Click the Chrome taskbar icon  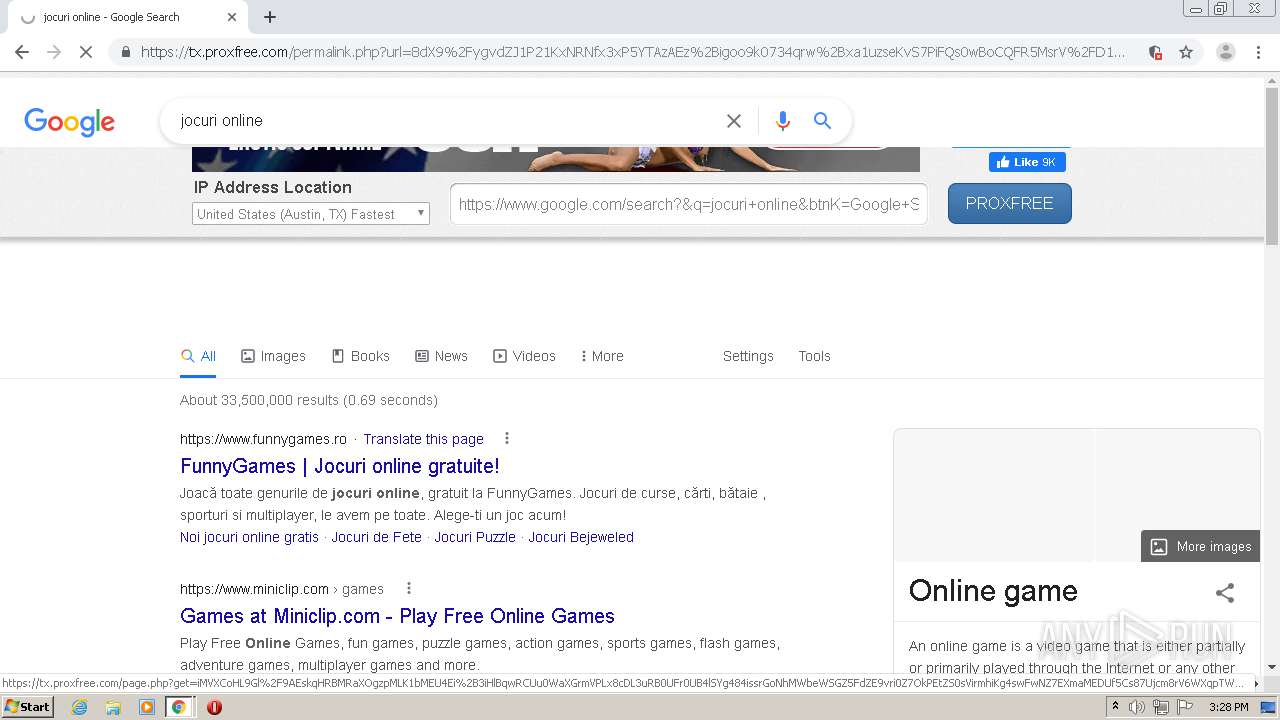(179, 707)
